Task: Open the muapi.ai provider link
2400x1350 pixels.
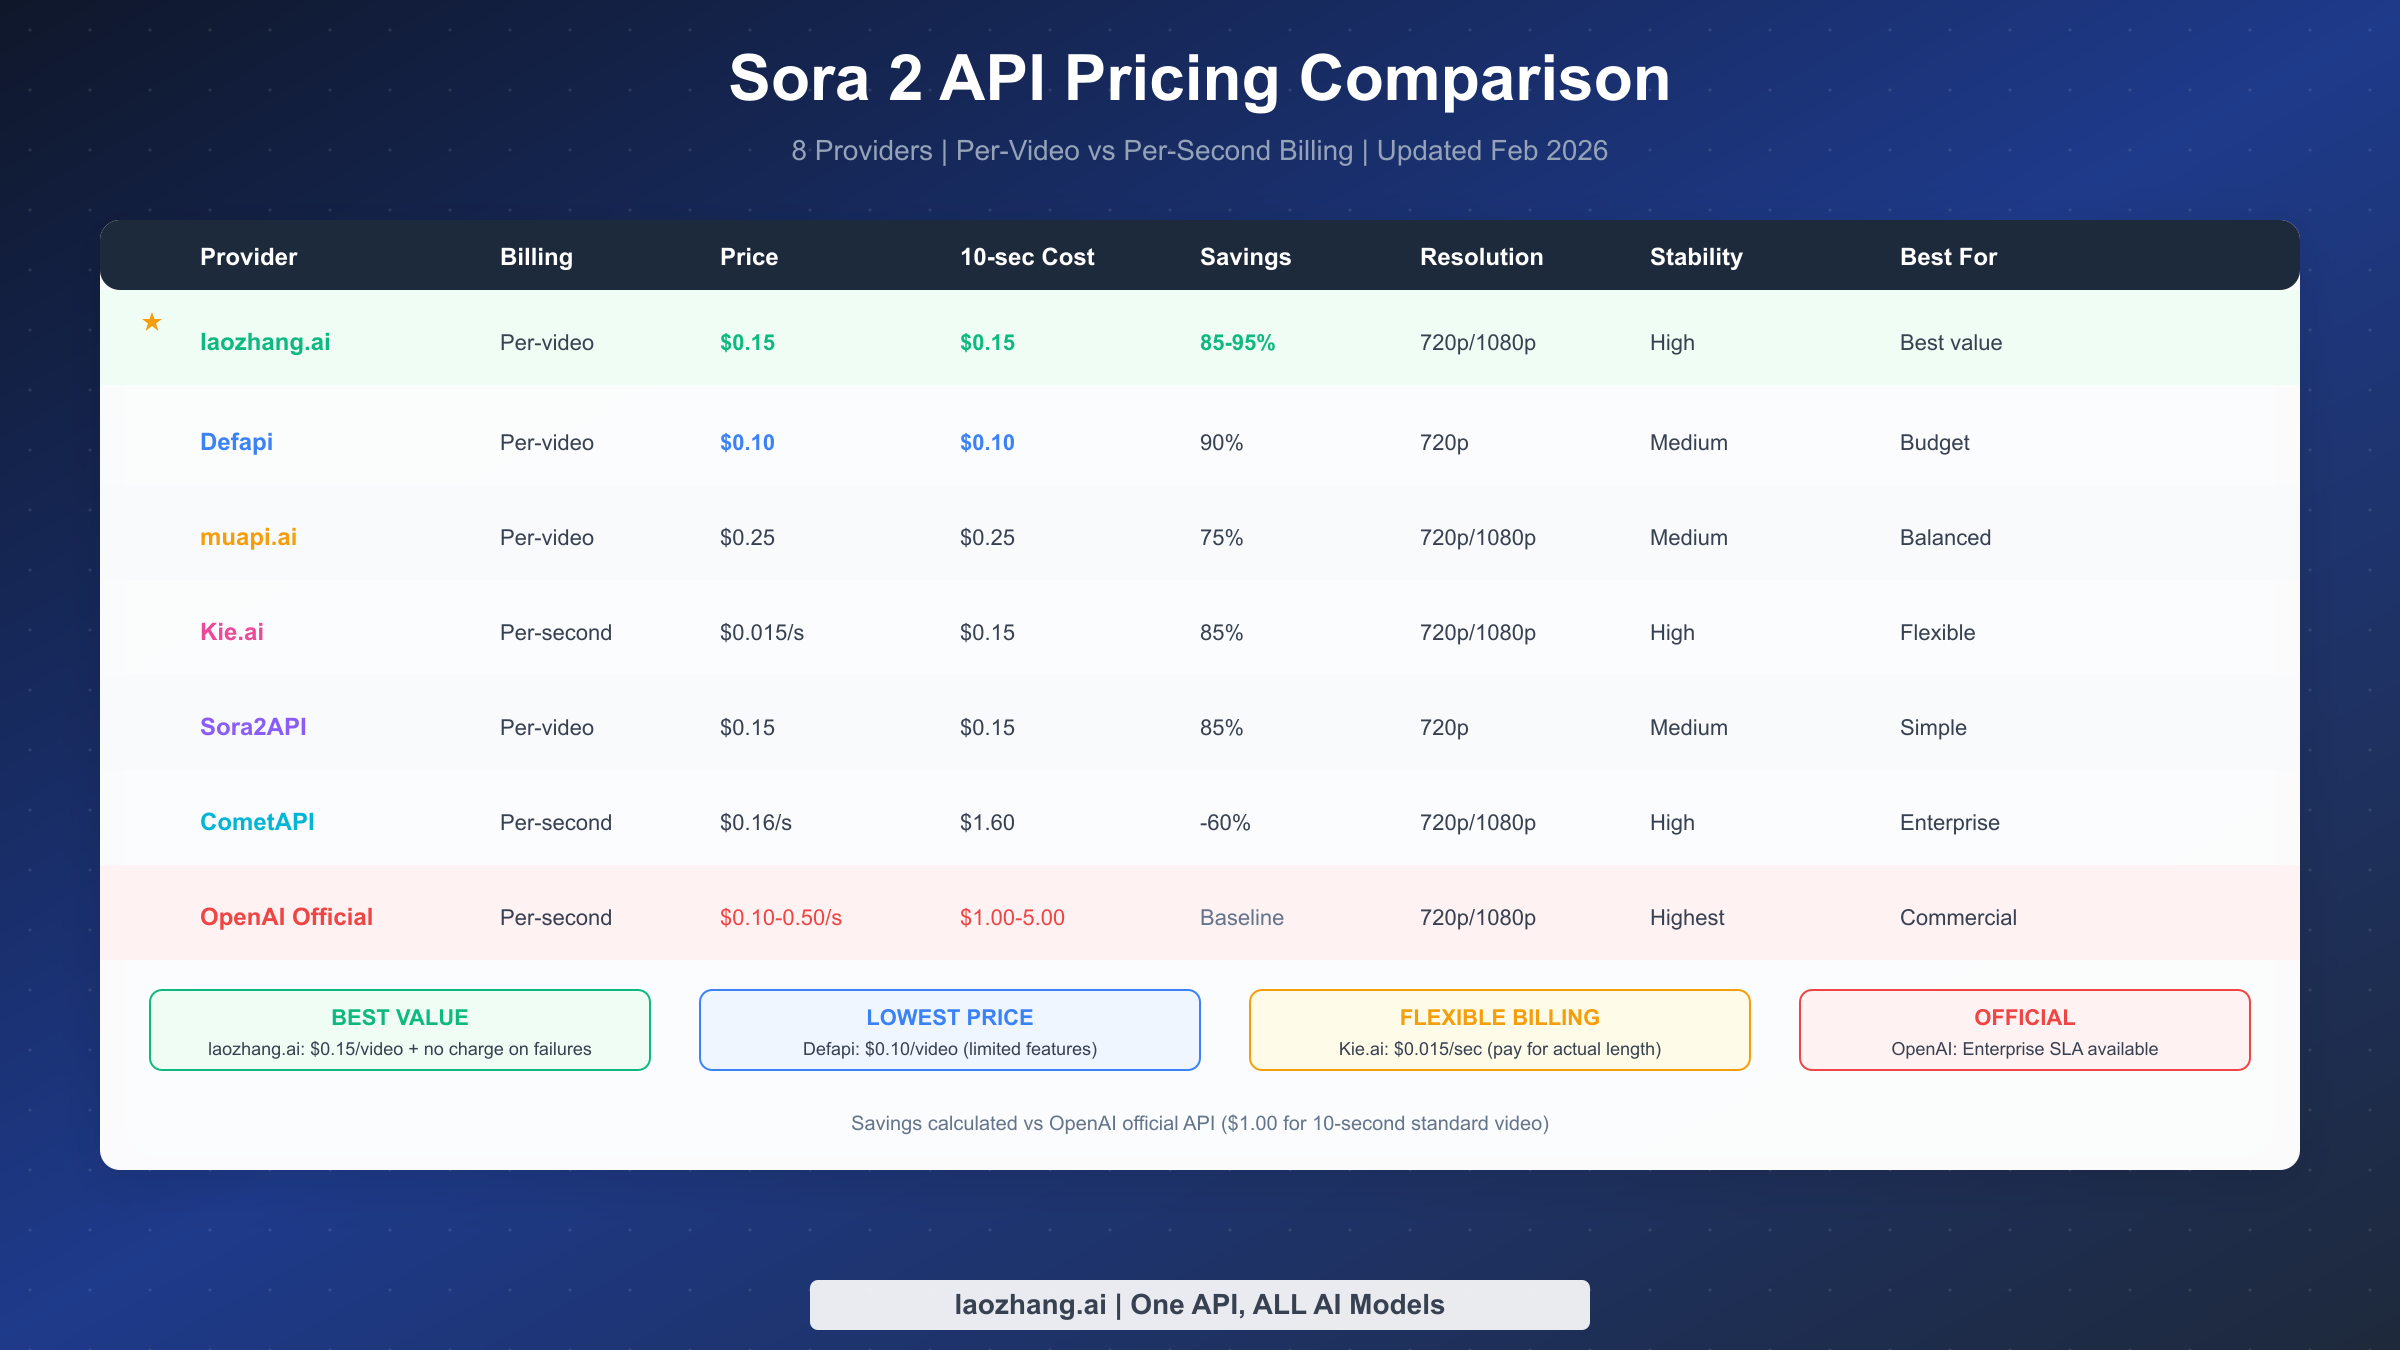Action: click(248, 537)
